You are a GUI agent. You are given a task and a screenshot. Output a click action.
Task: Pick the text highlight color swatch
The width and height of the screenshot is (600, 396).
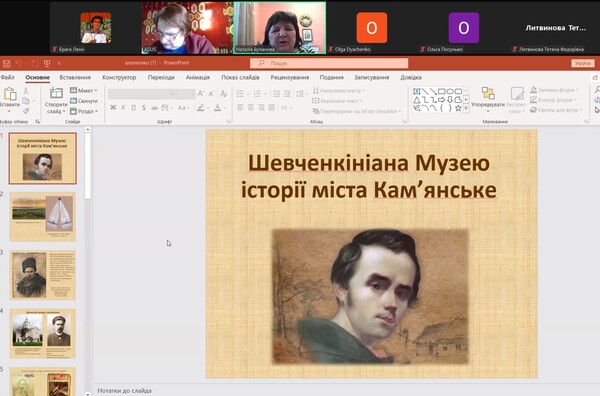click(x=202, y=108)
